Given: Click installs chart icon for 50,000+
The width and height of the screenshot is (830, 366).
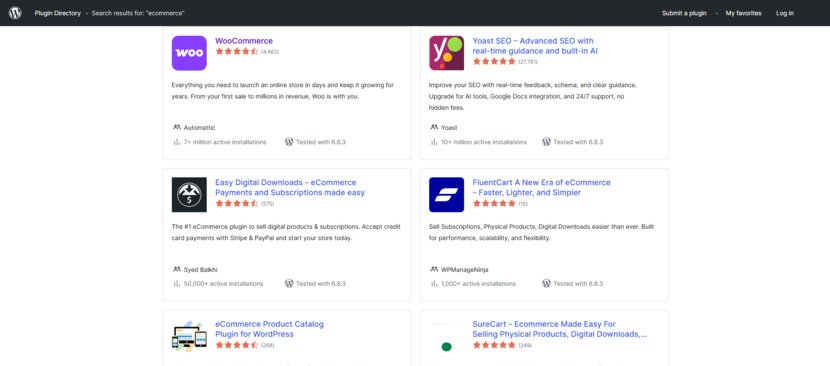Looking at the screenshot, I should 176,283.
